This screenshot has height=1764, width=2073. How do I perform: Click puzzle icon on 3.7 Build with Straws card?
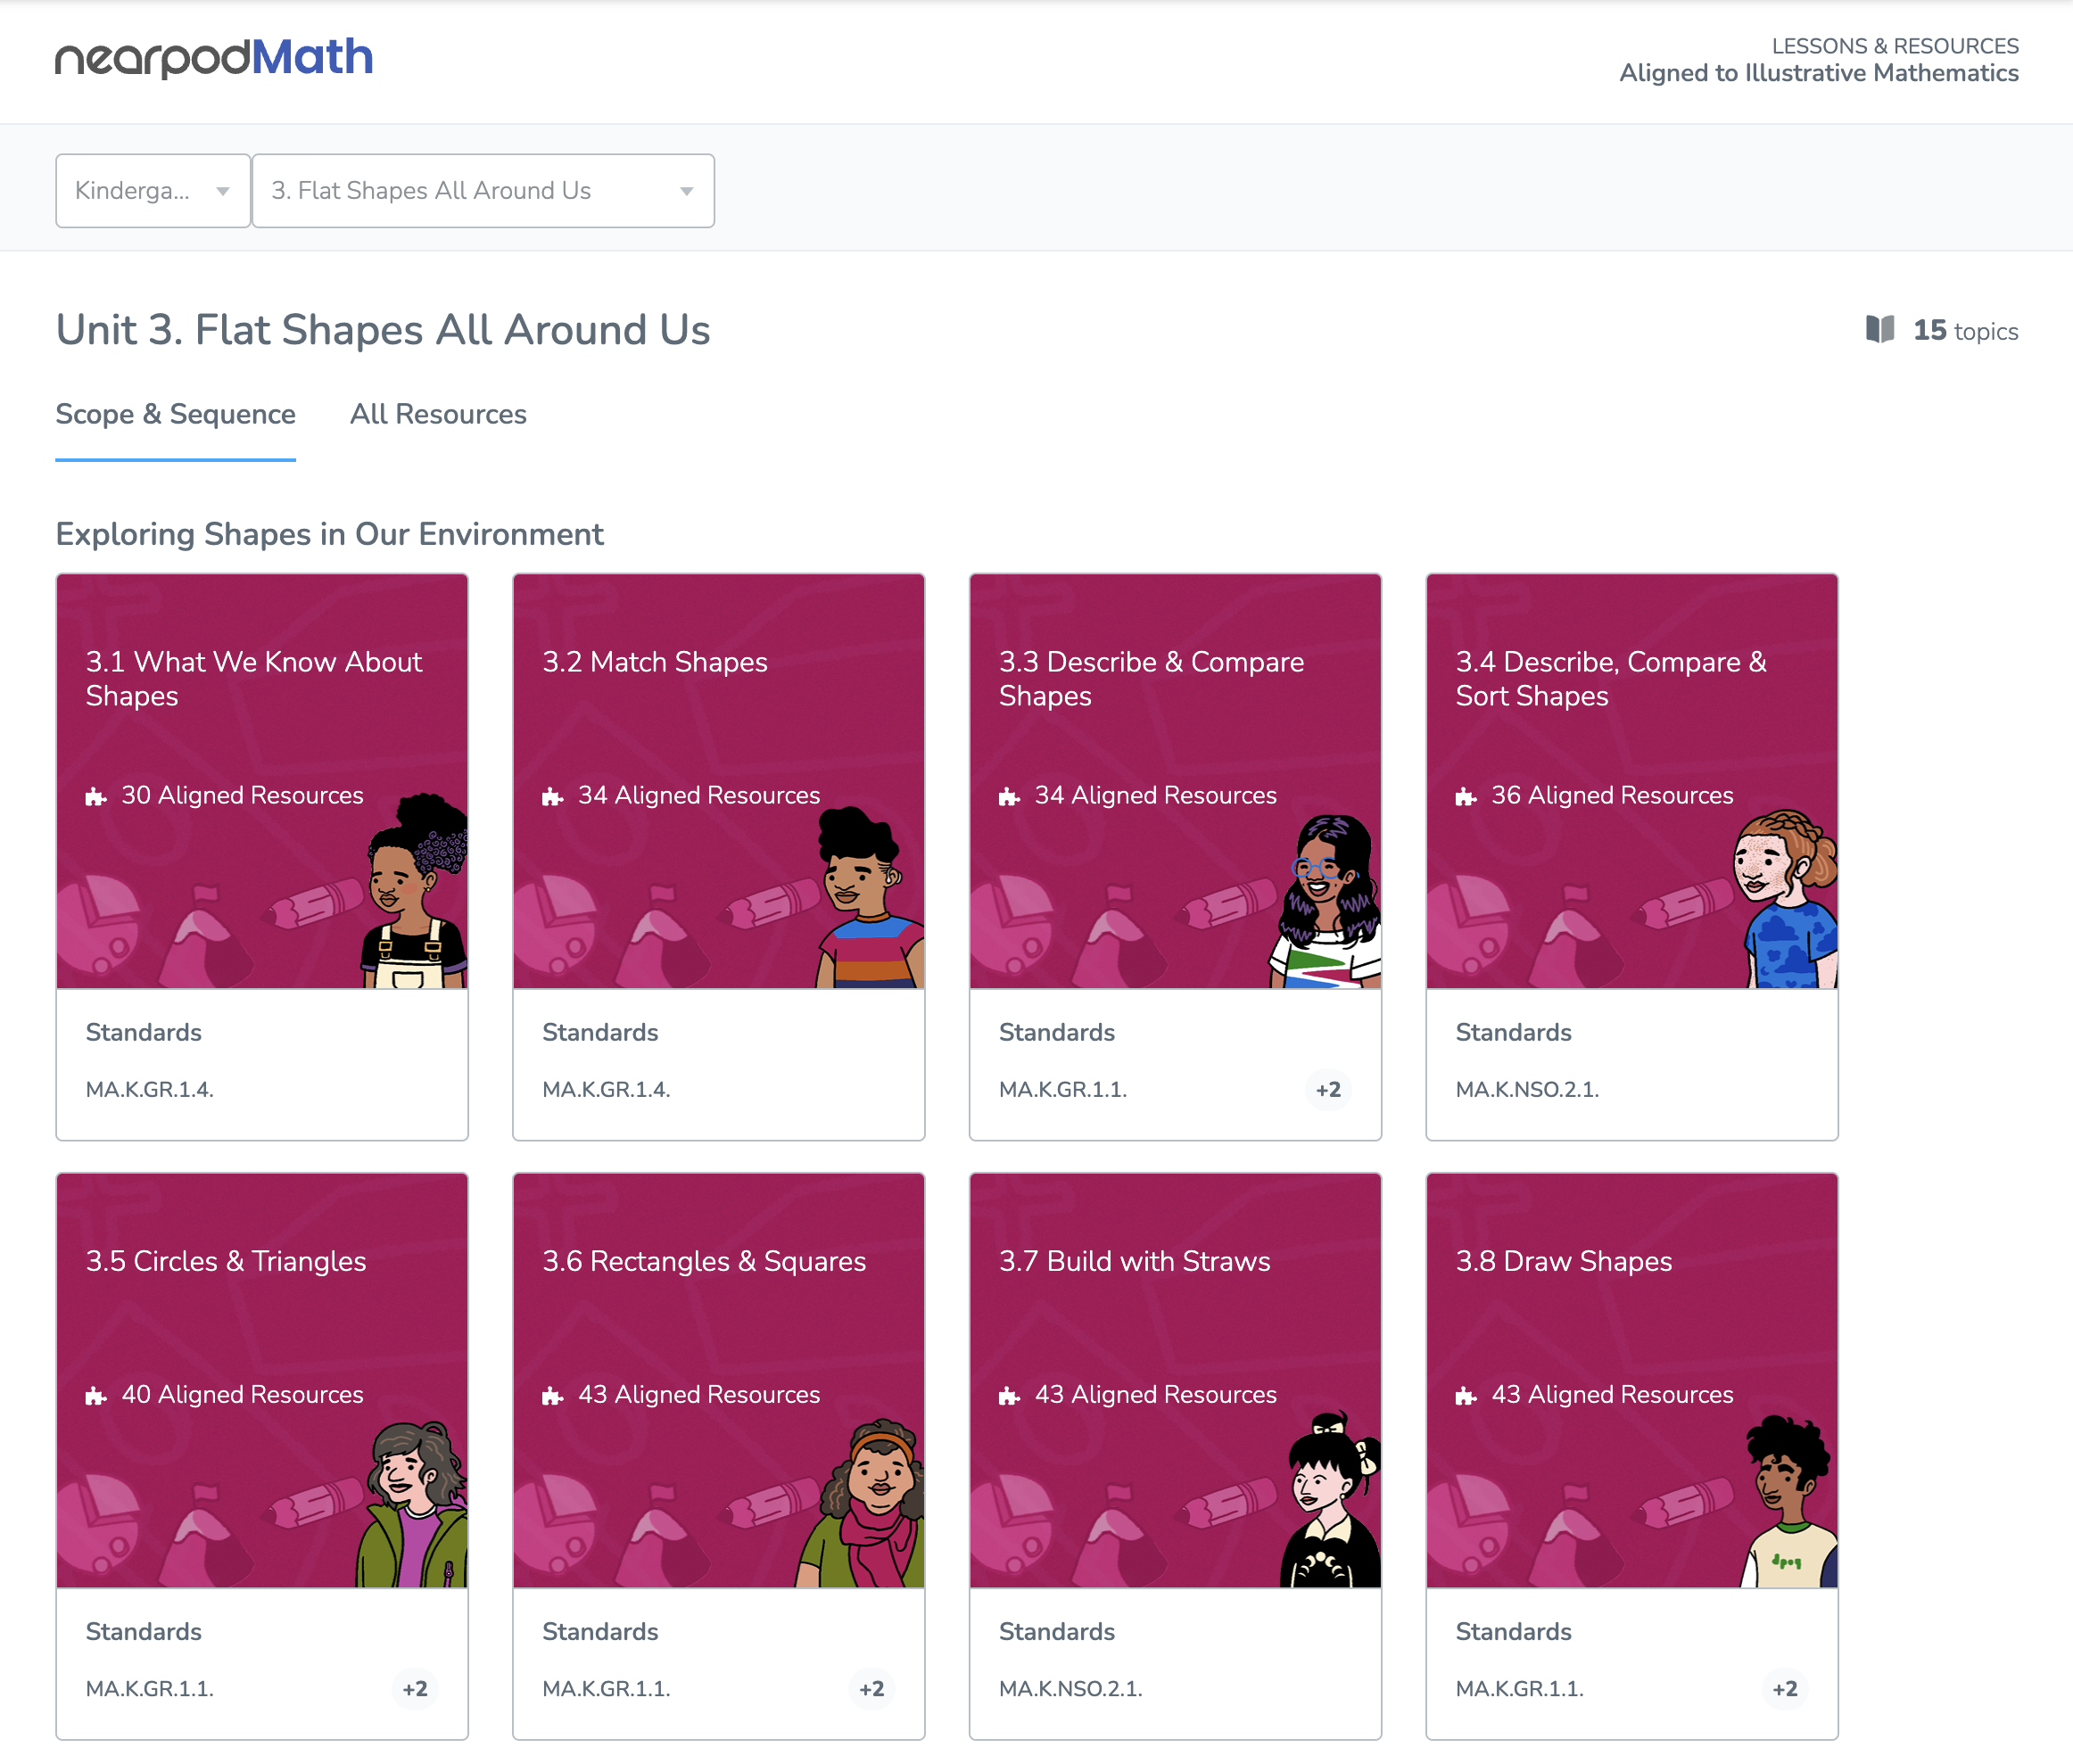(x=1010, y=1395)
